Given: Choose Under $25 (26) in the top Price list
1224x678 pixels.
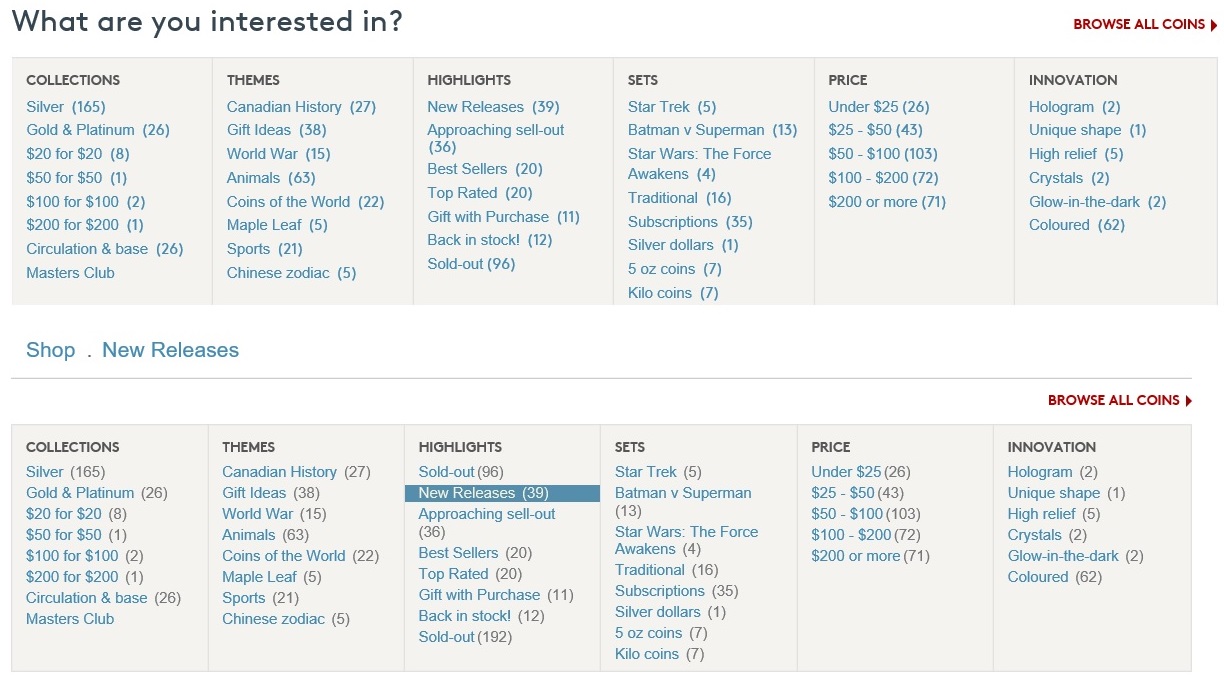Looking at the screenshot, I should [879, 107].
